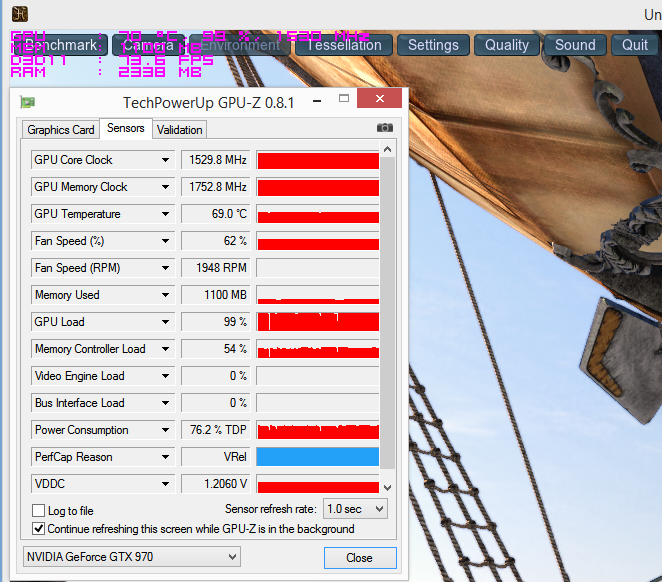Switch to the Graphics Card tab
The height and width of the screenshot is (582, 662).
coord(60,130)
